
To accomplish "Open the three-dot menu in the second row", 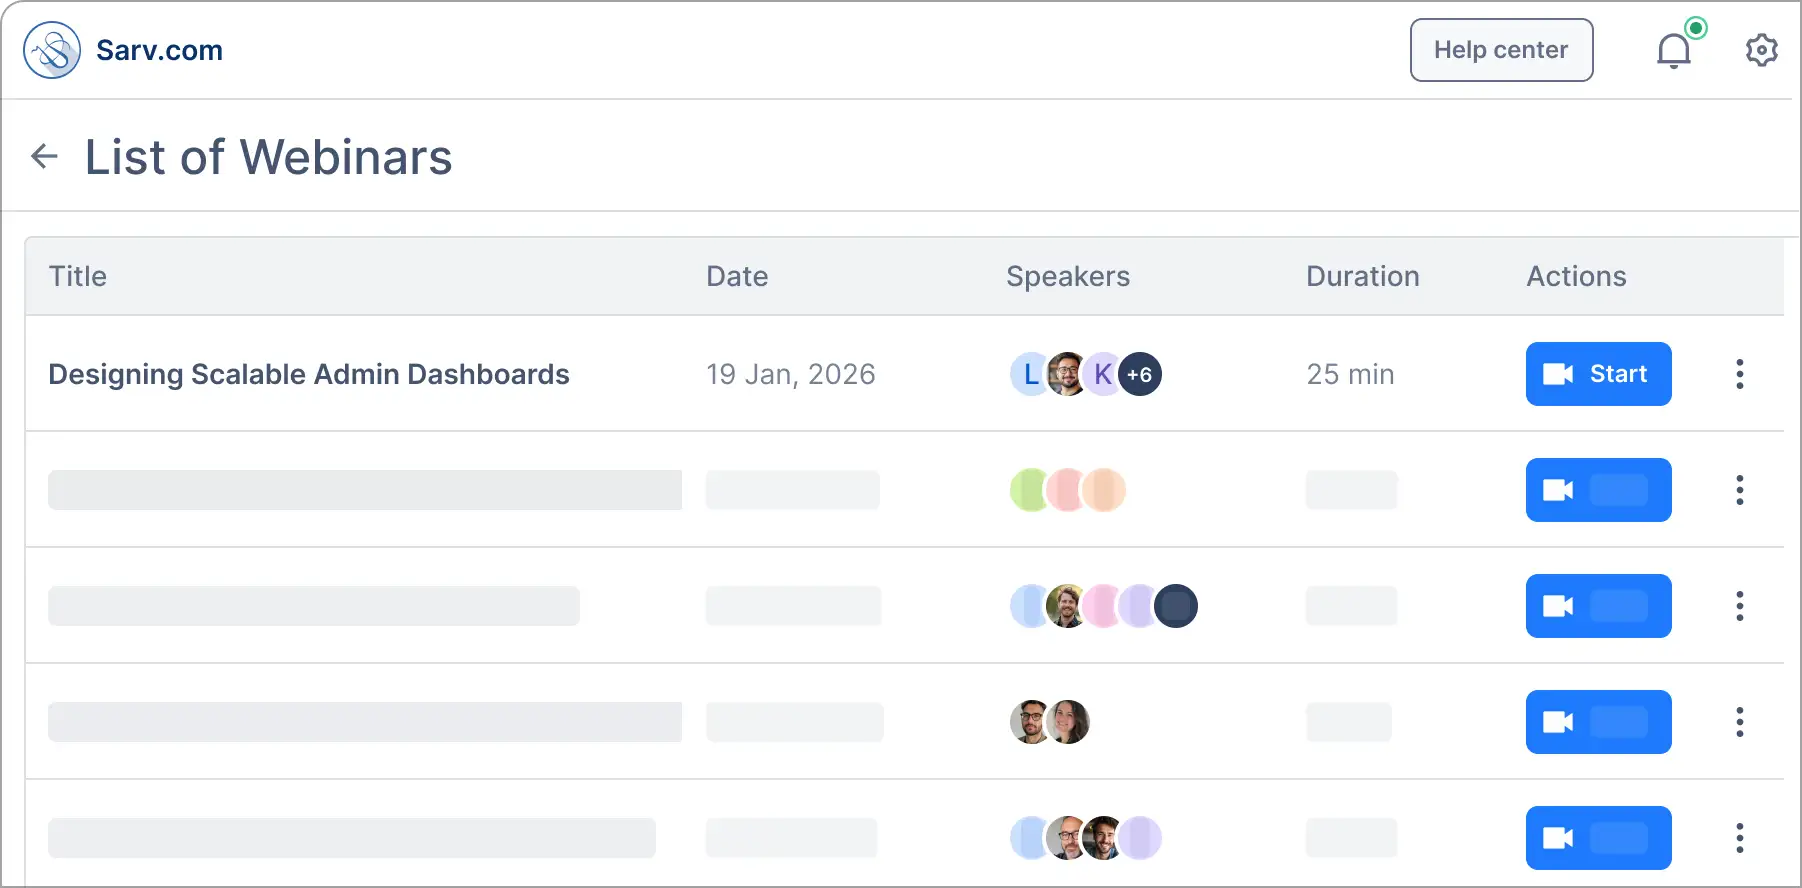I will [1740, 490].
